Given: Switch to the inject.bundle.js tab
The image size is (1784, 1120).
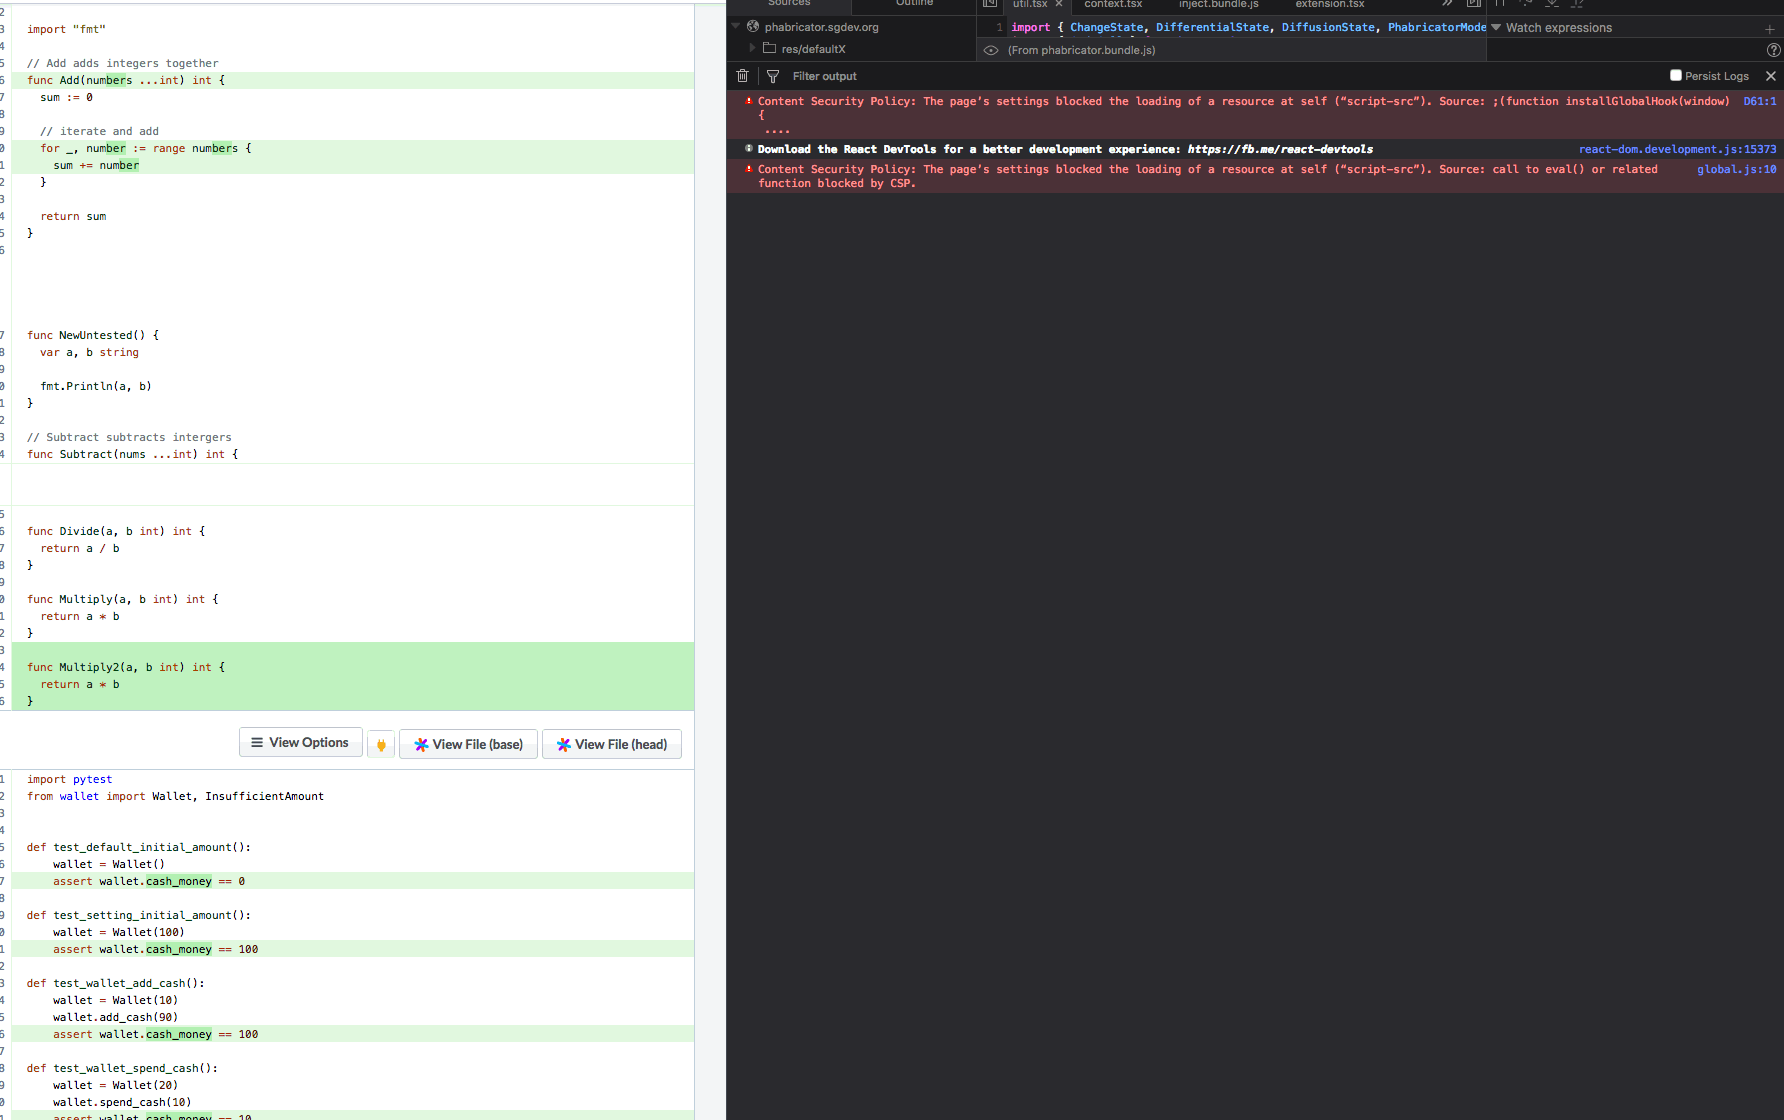Looking at the screenshot, I should [x=1218, y=4].
